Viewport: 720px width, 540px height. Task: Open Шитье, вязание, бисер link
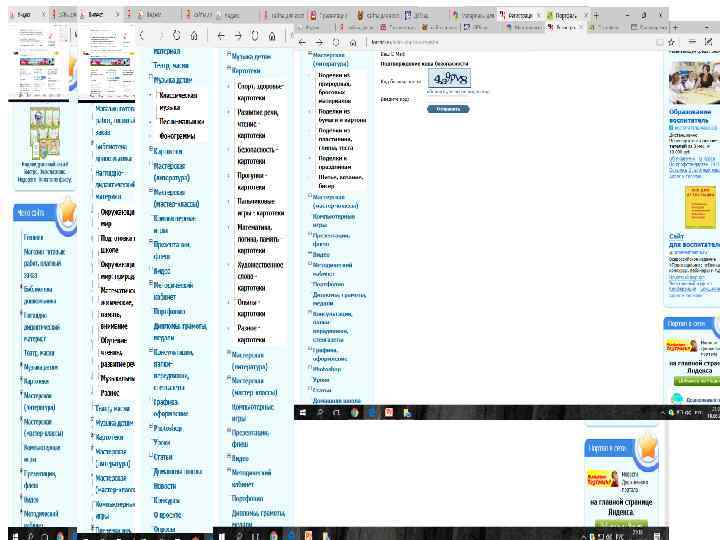pyautogui.click(x=341, y=181)
